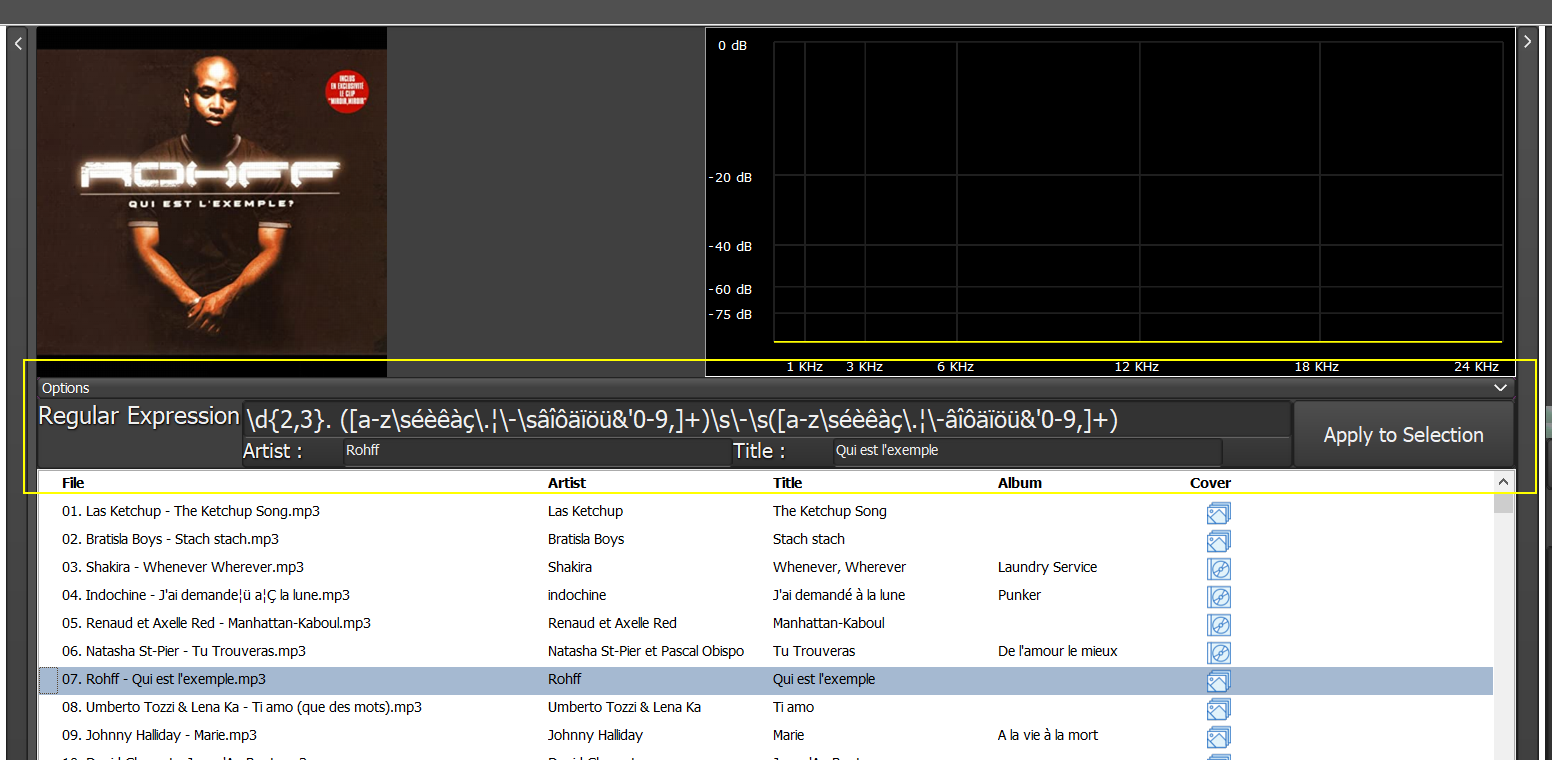The width and height of the screenshot is (1552, 760).
Task: Click the Regular Expression input field
Action: 766,420
